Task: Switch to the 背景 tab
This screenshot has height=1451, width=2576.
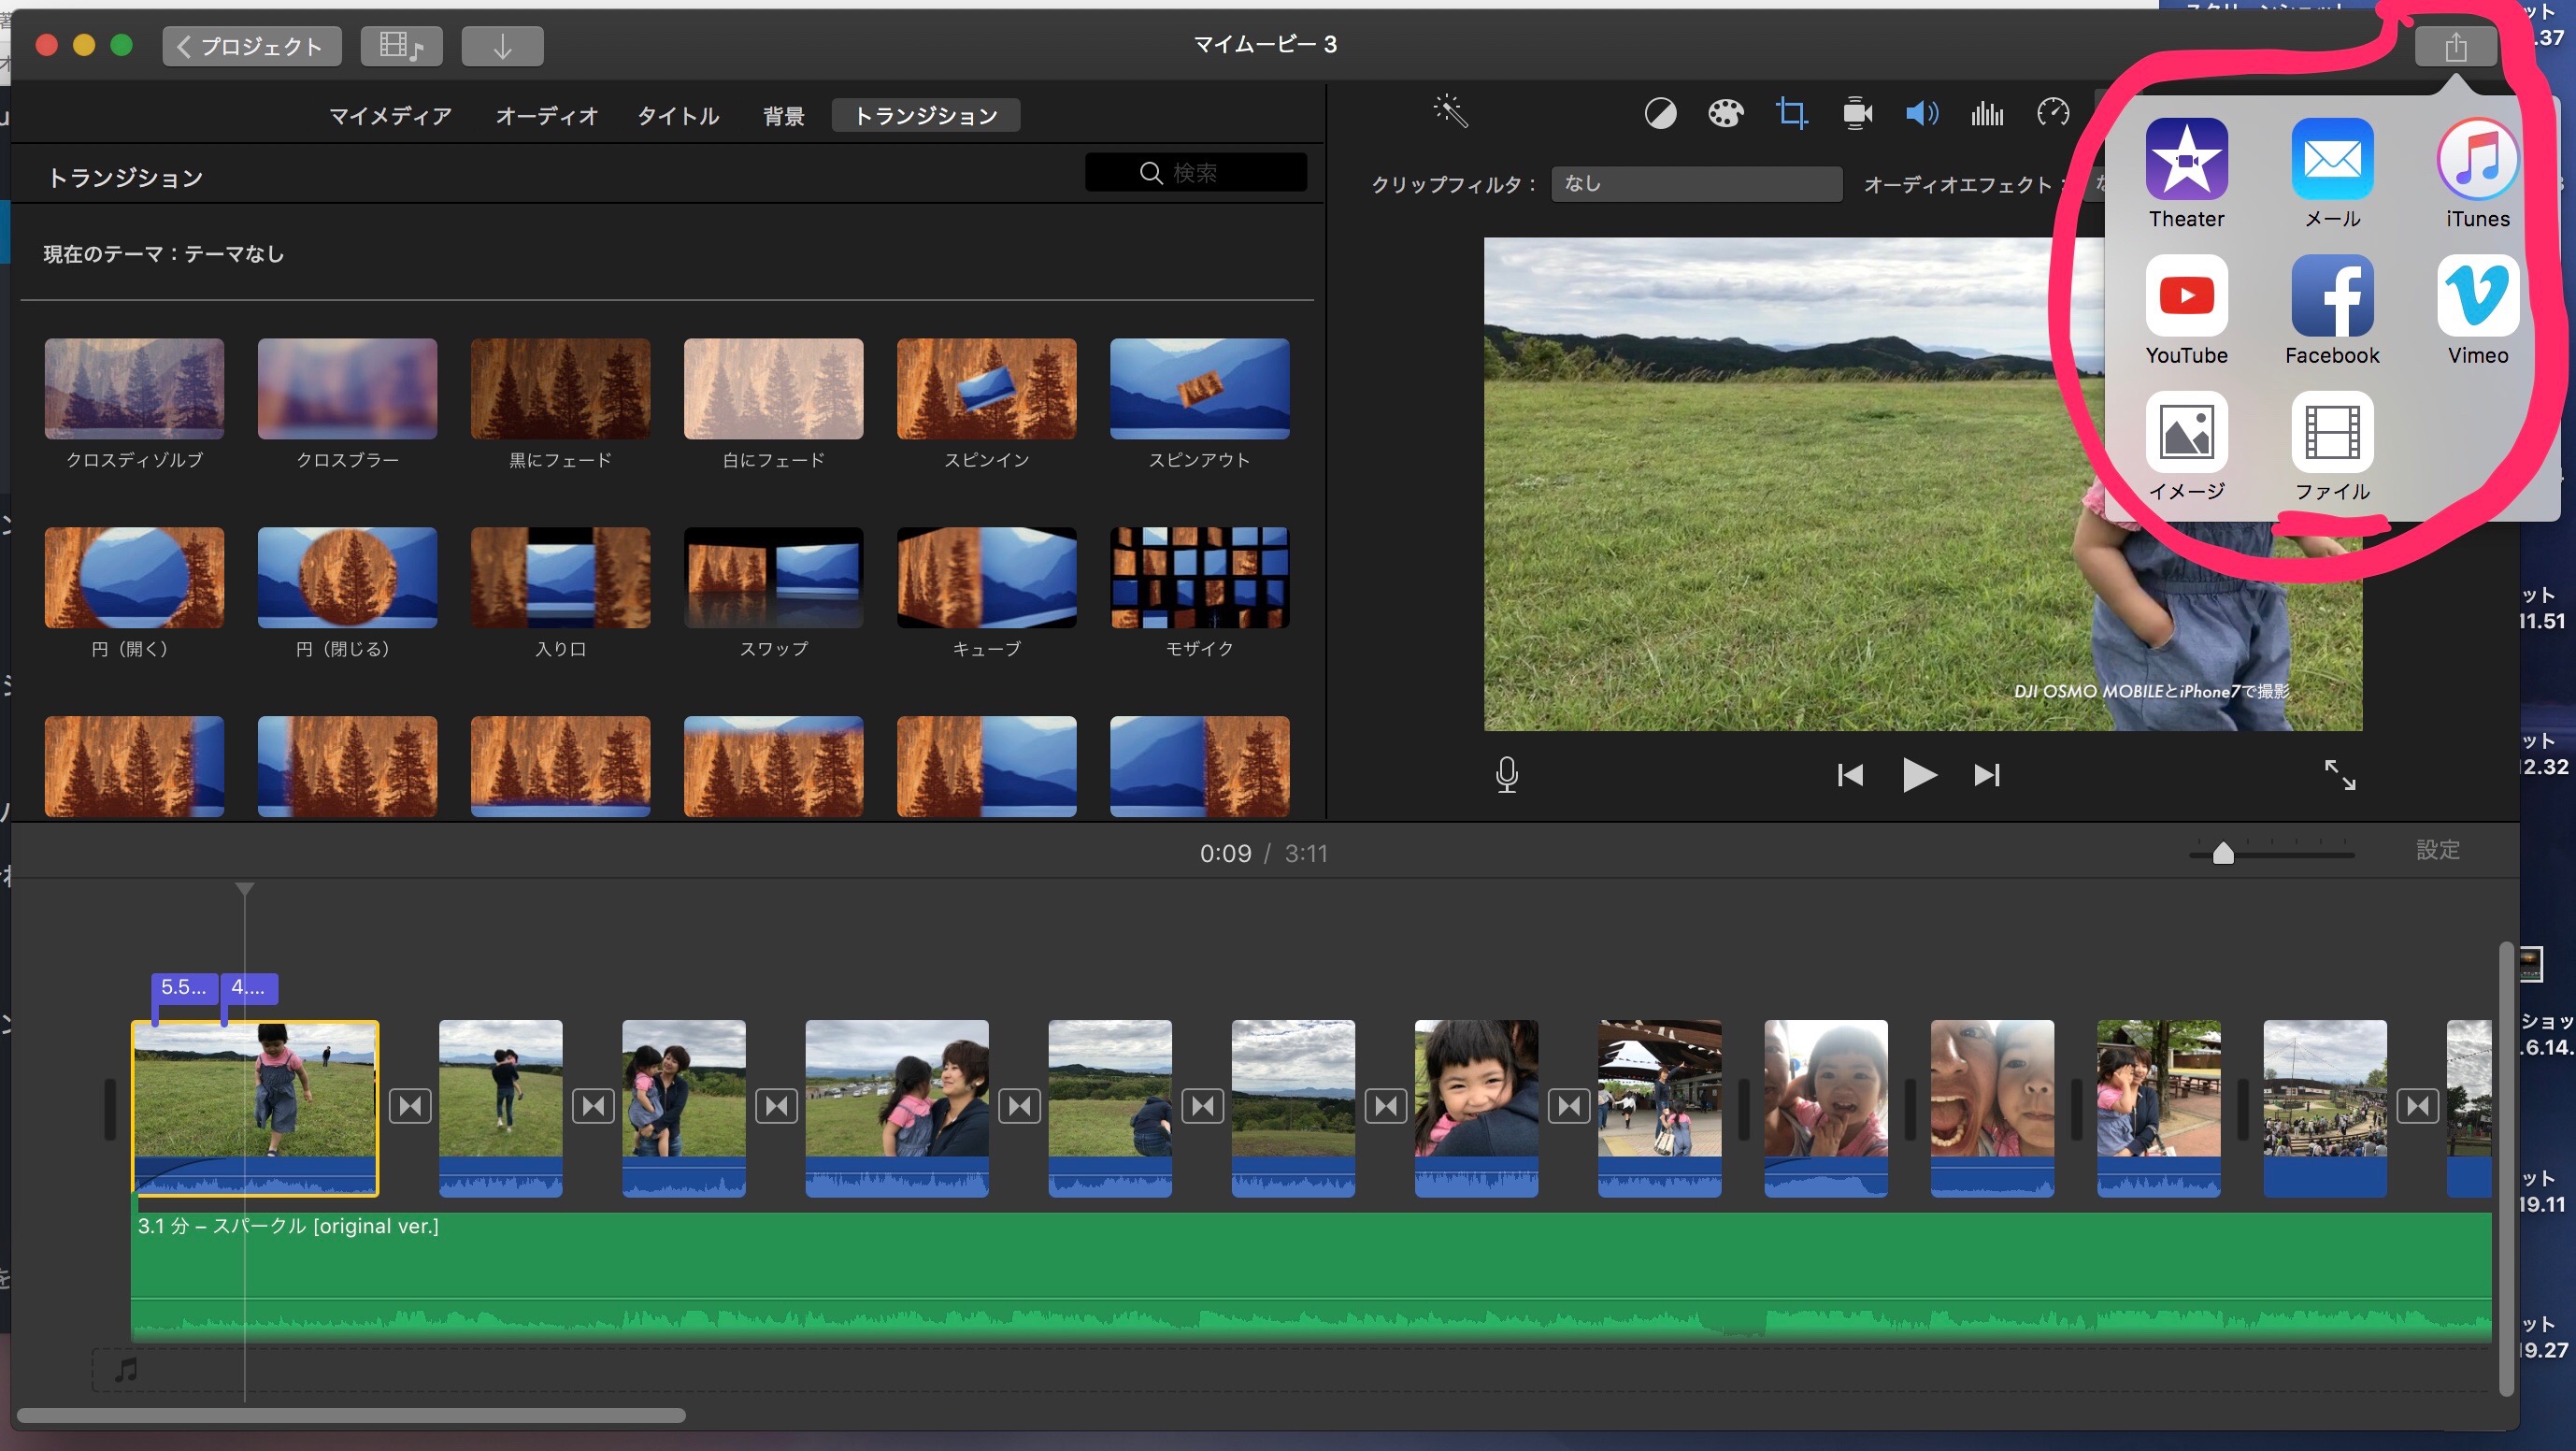Action: pos(783,116)
